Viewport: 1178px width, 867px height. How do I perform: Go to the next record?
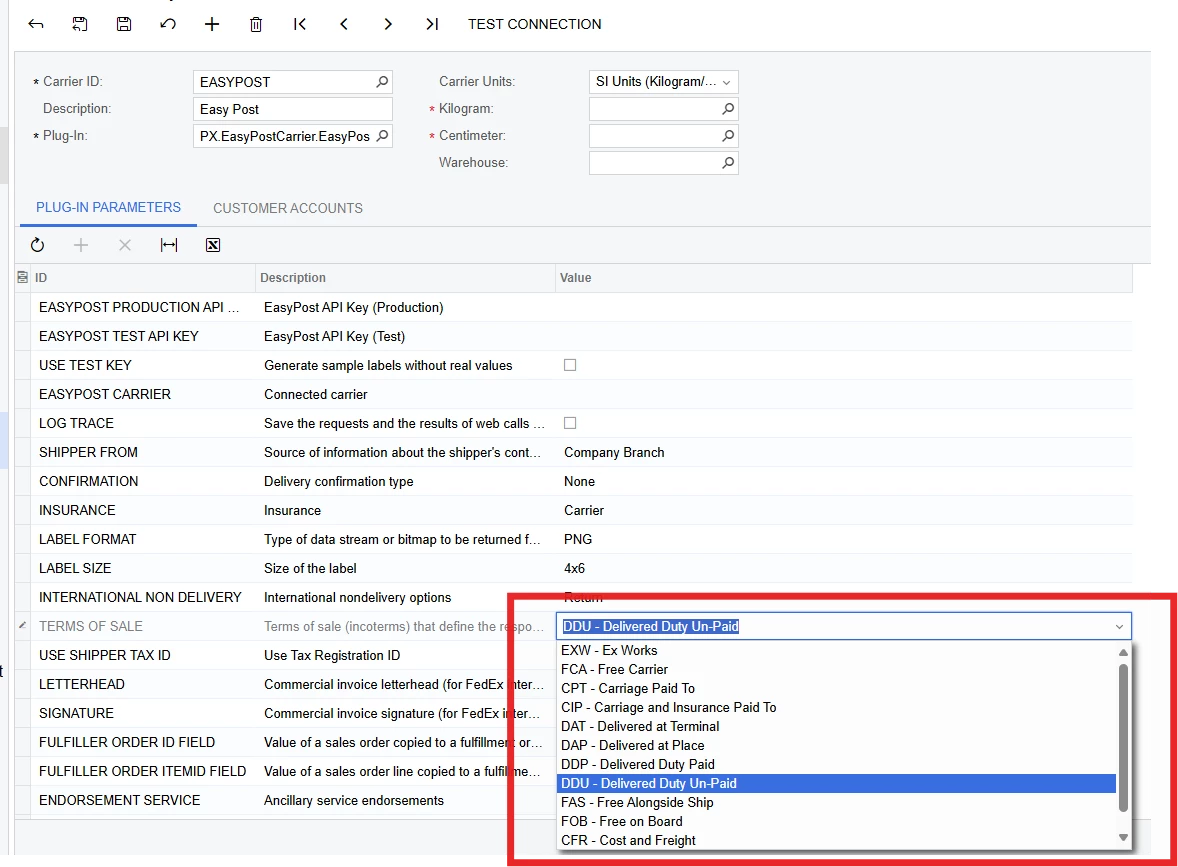click(x=388, y=24)
